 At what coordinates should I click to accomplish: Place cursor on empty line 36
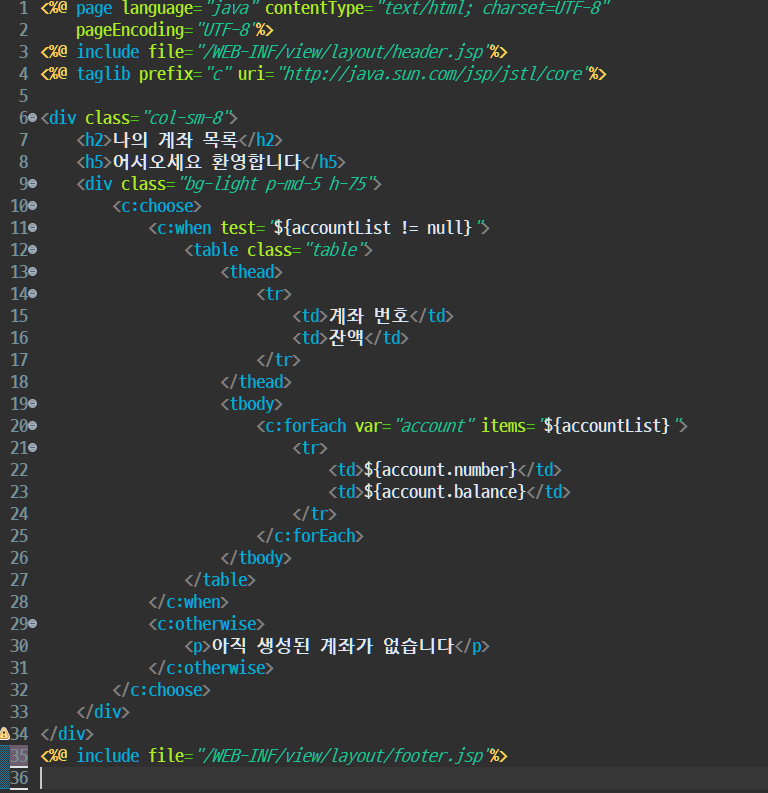click(403, 778)
